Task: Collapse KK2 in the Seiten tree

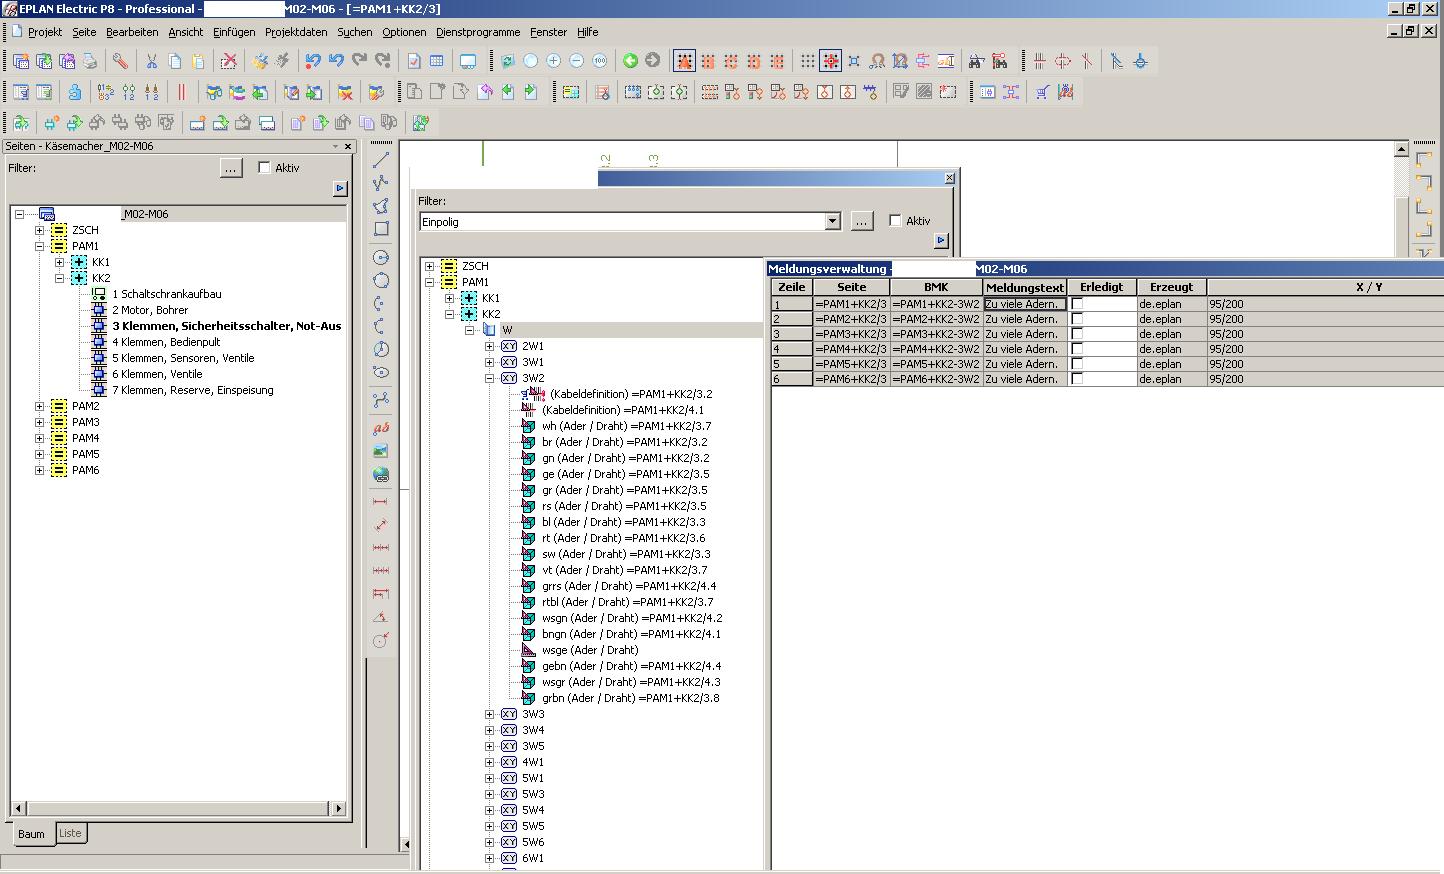Action: pos(59,278)
